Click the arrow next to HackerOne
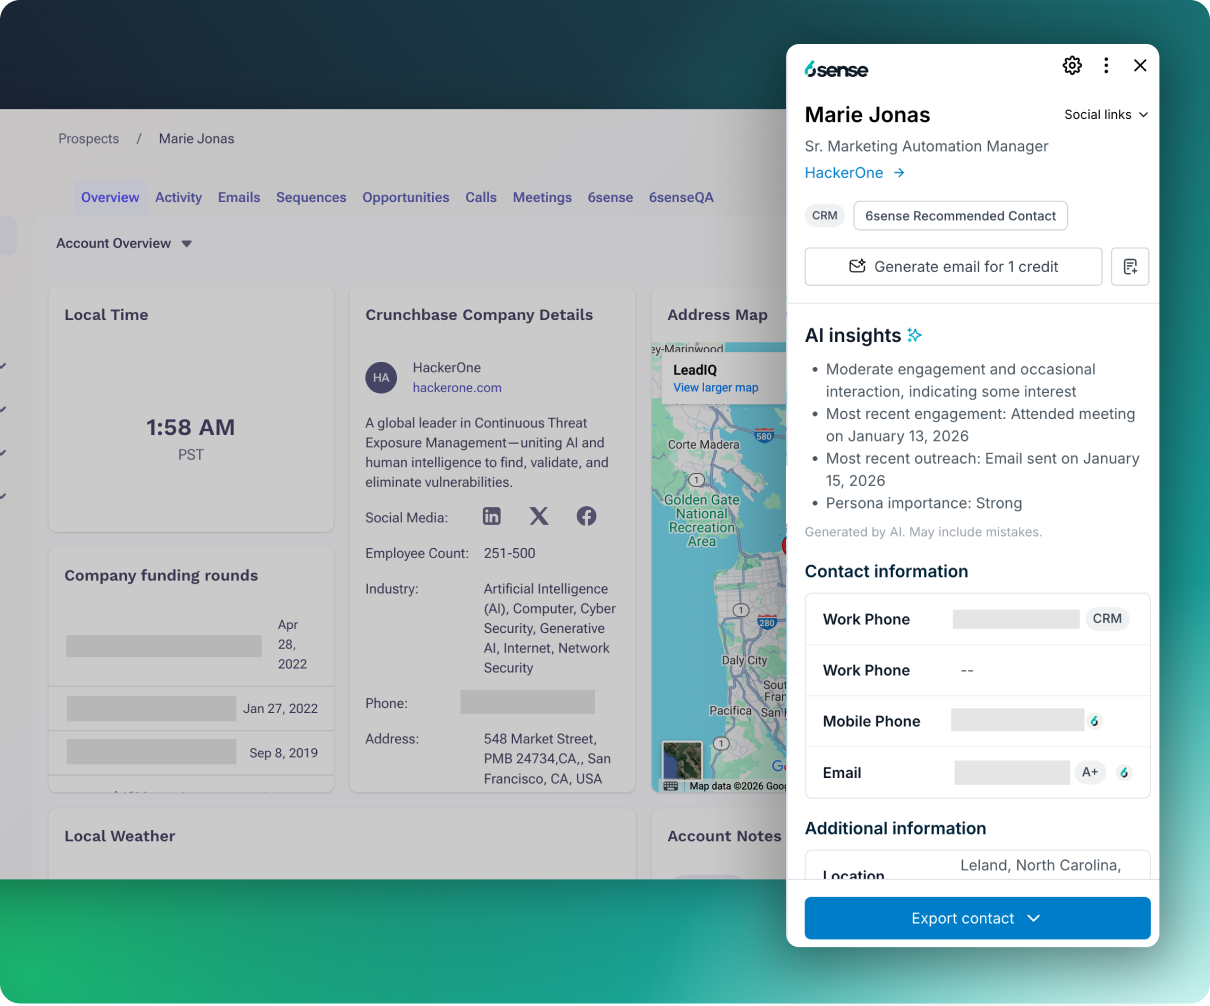This screenshot has width=1210, height=1006. tap(899, 172)
